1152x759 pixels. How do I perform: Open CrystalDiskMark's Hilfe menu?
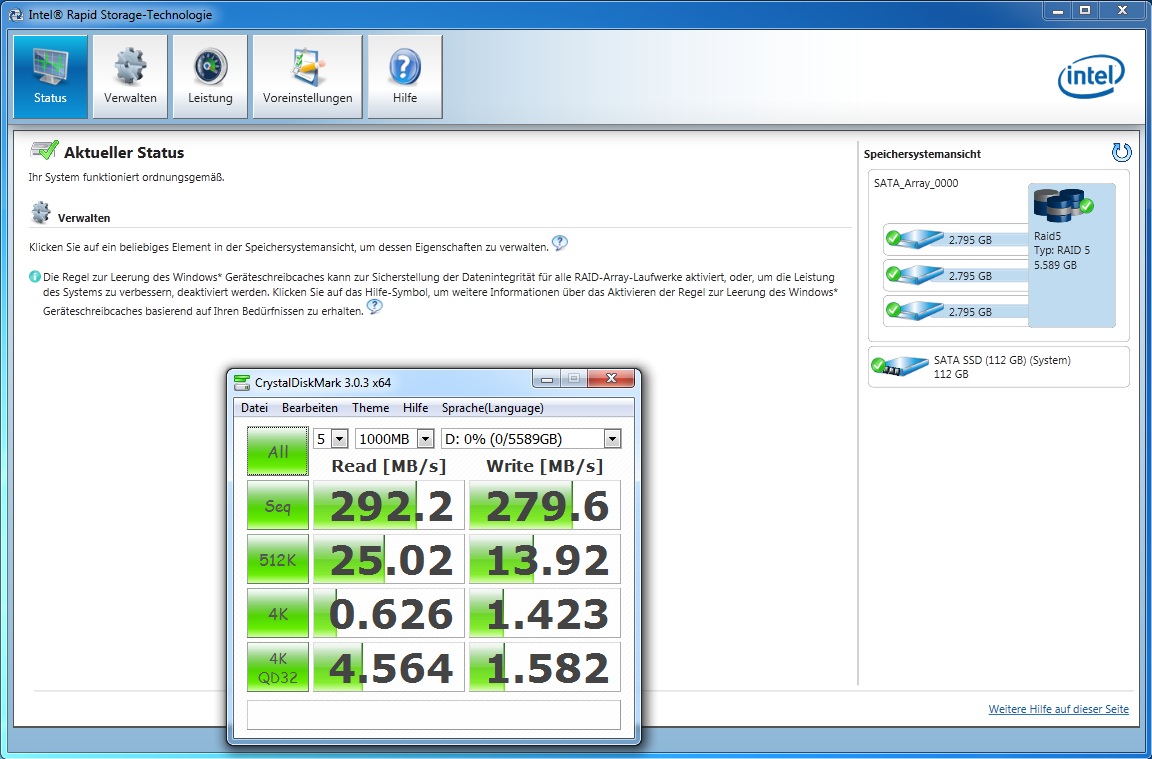pos(415,408)
